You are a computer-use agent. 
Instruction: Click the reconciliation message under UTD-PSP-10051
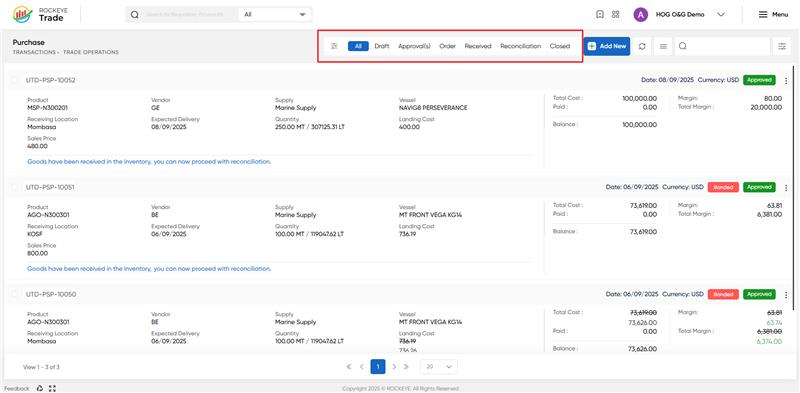pyautogui.click(x=149, y=269)
